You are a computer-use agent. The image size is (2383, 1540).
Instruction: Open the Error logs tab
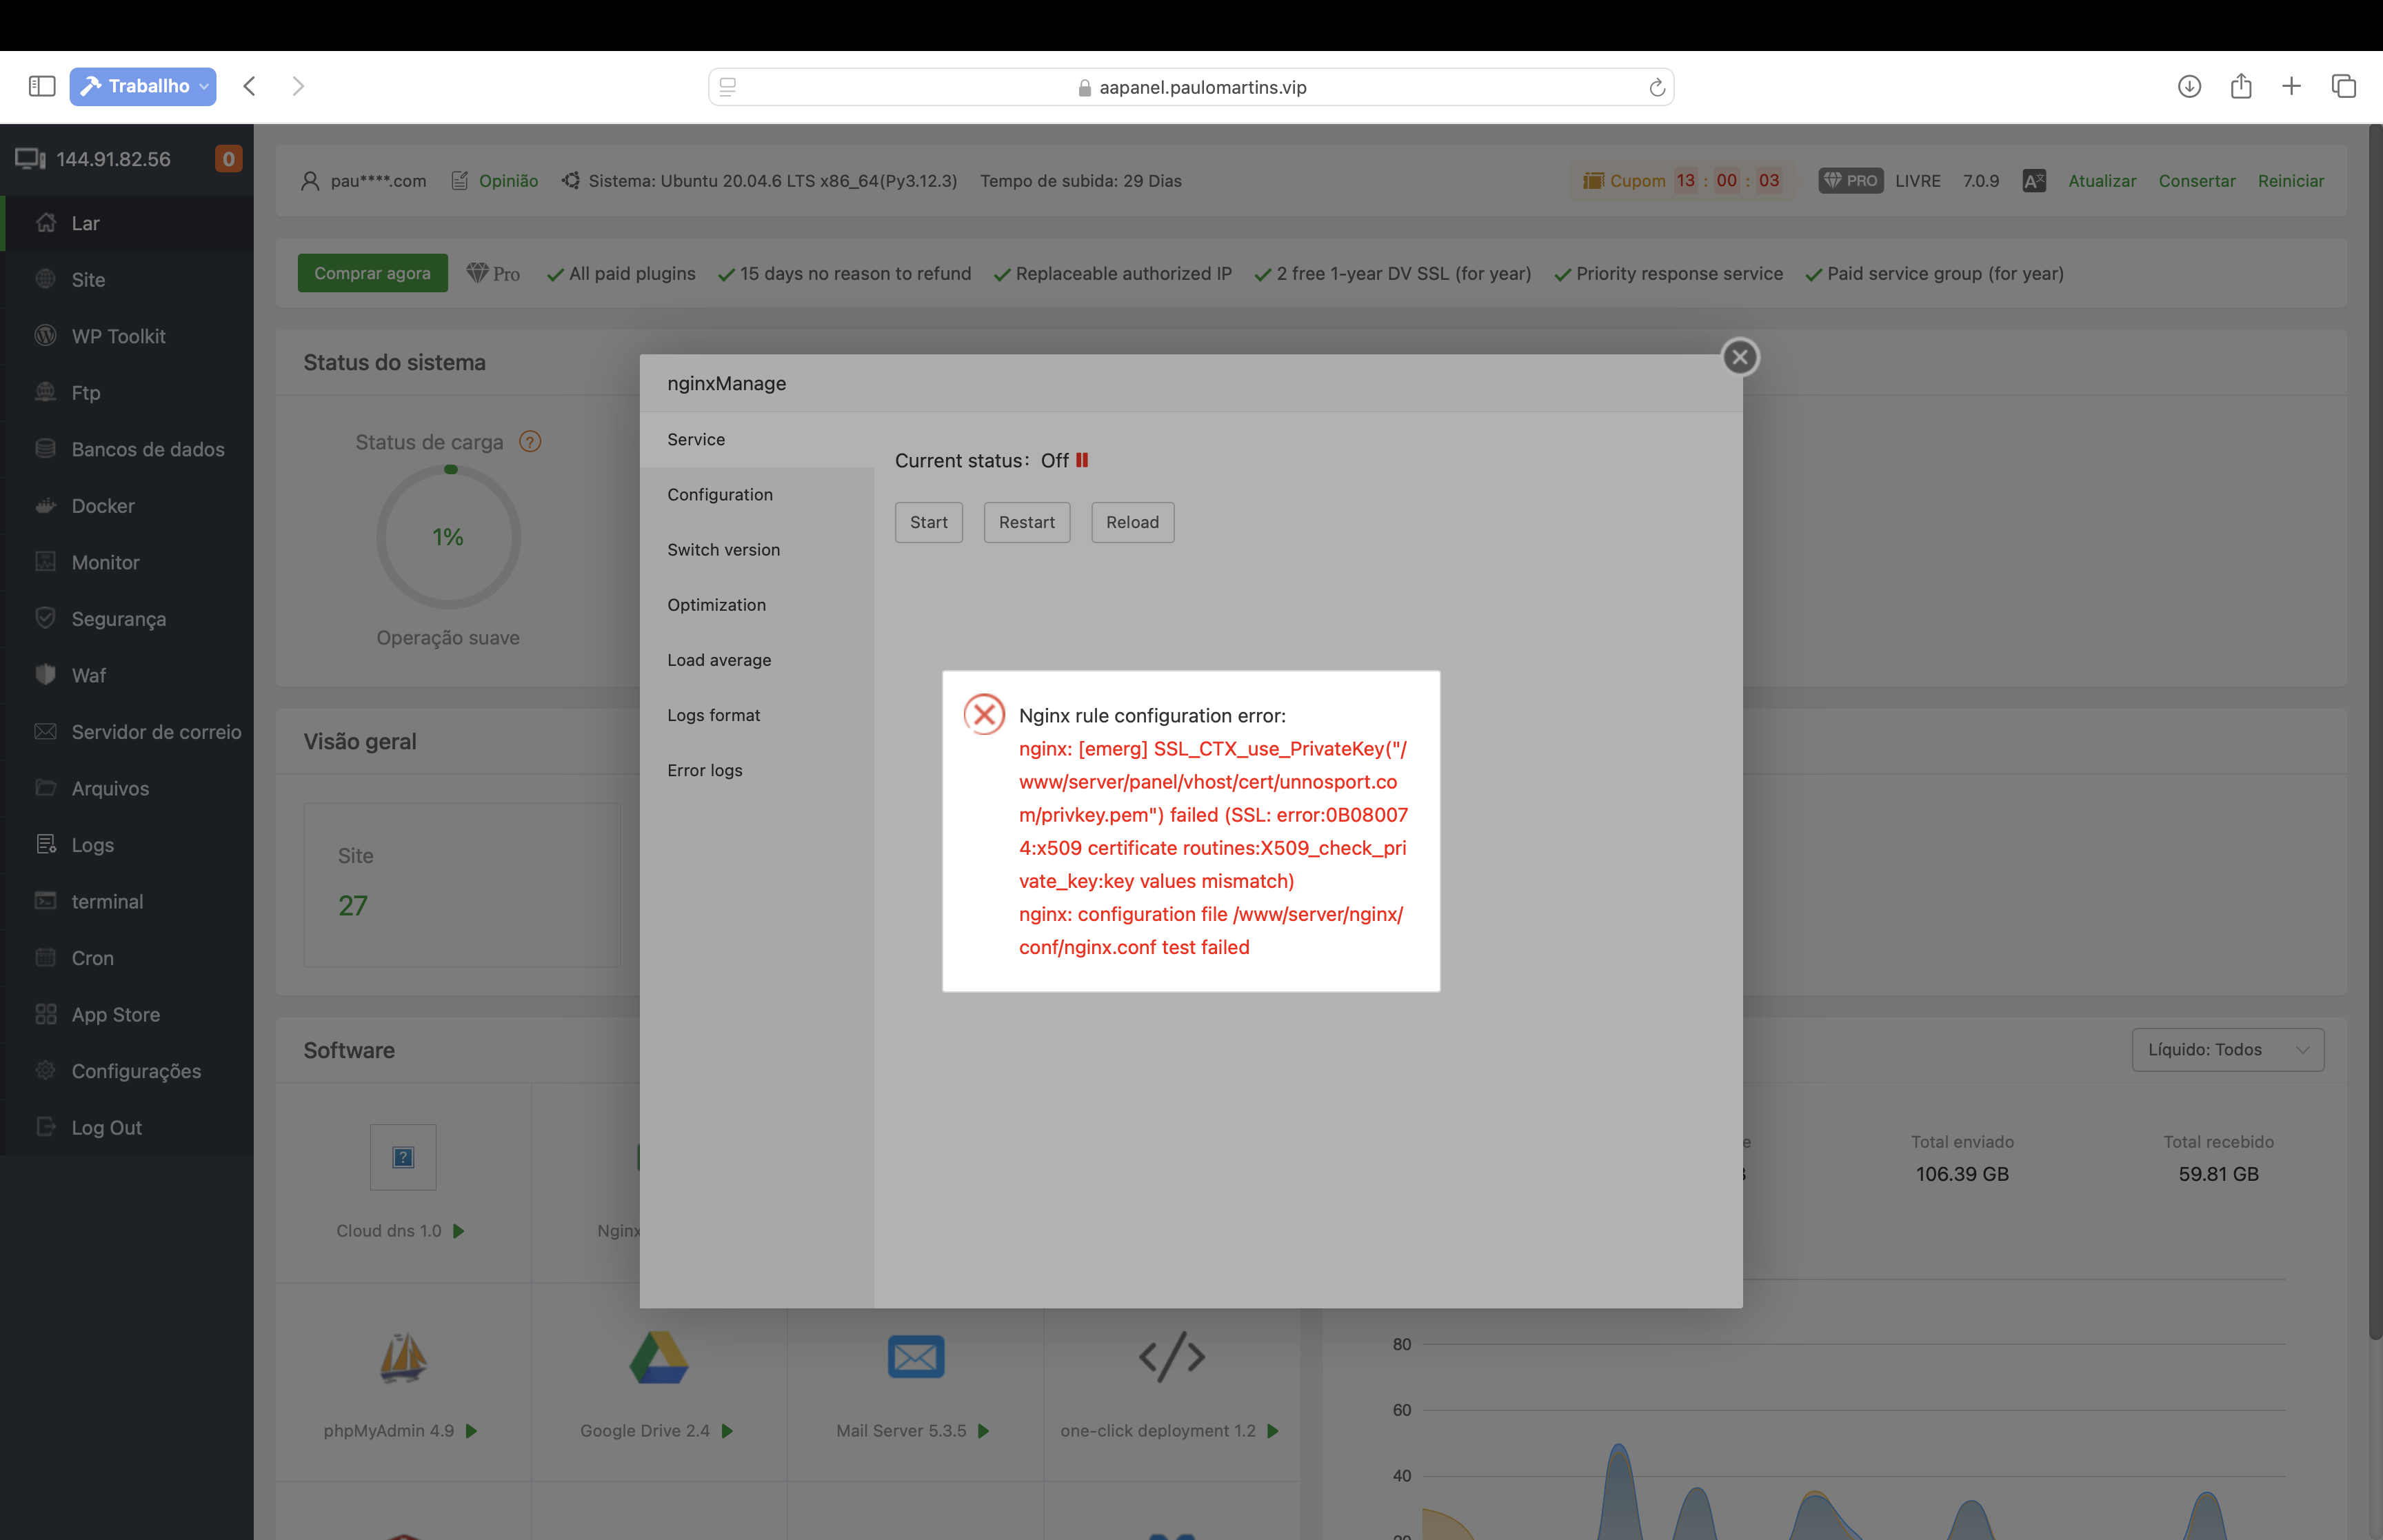point(705,770)
